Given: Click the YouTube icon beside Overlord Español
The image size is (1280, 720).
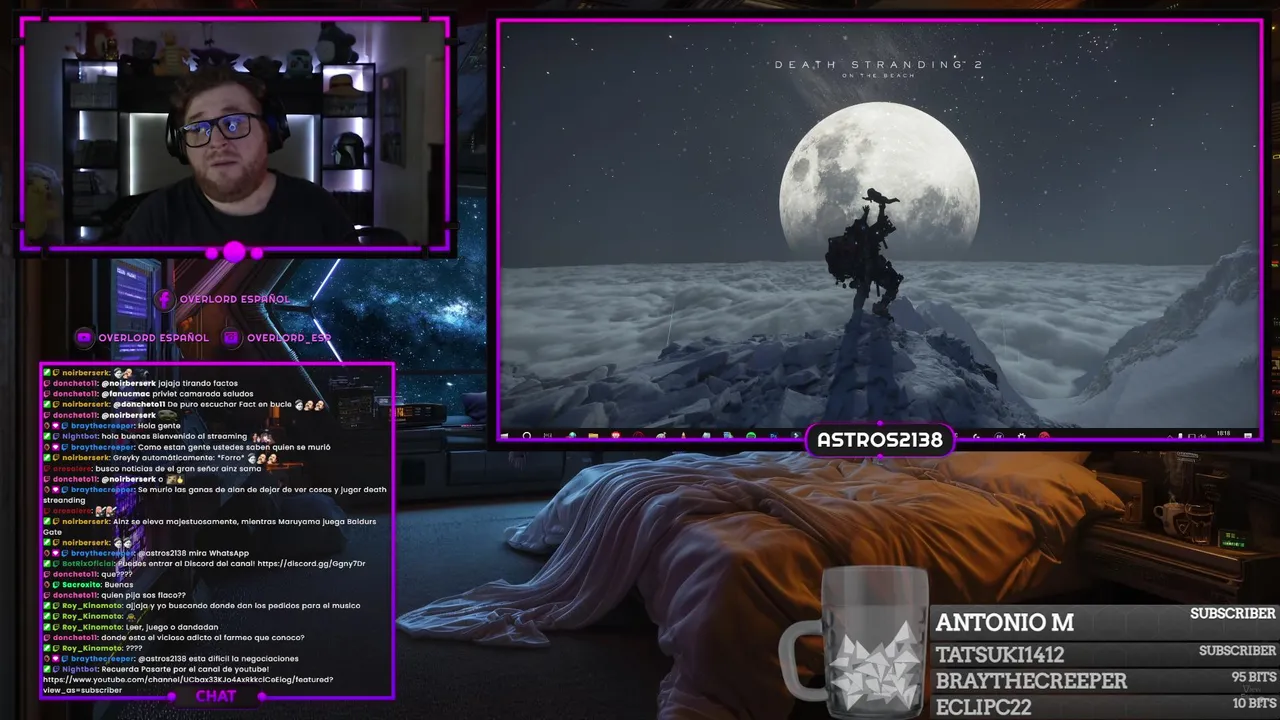Looking at the screenshot, I should point(84,338).
